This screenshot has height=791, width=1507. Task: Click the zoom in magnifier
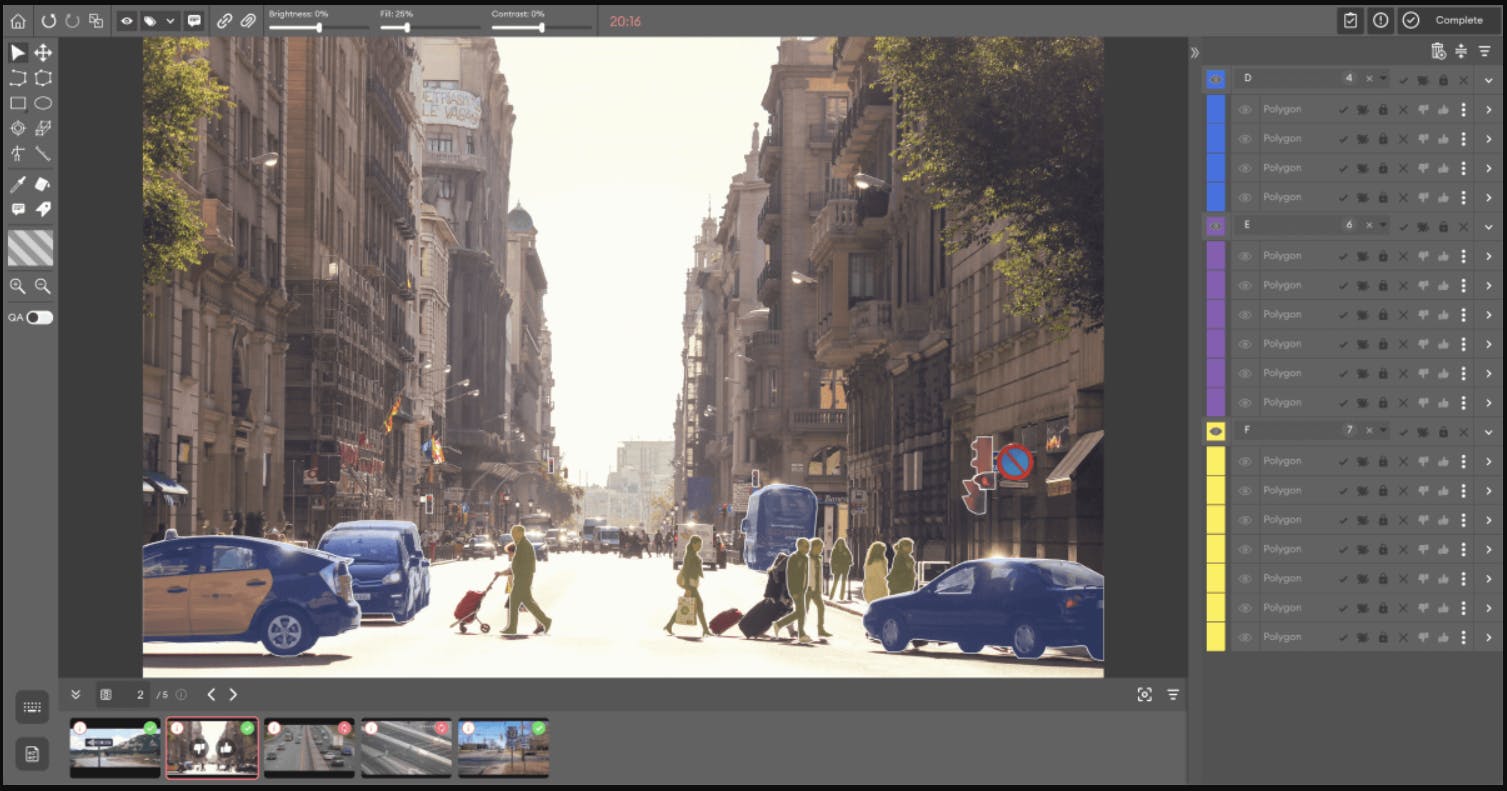click(x=17, y=286)
